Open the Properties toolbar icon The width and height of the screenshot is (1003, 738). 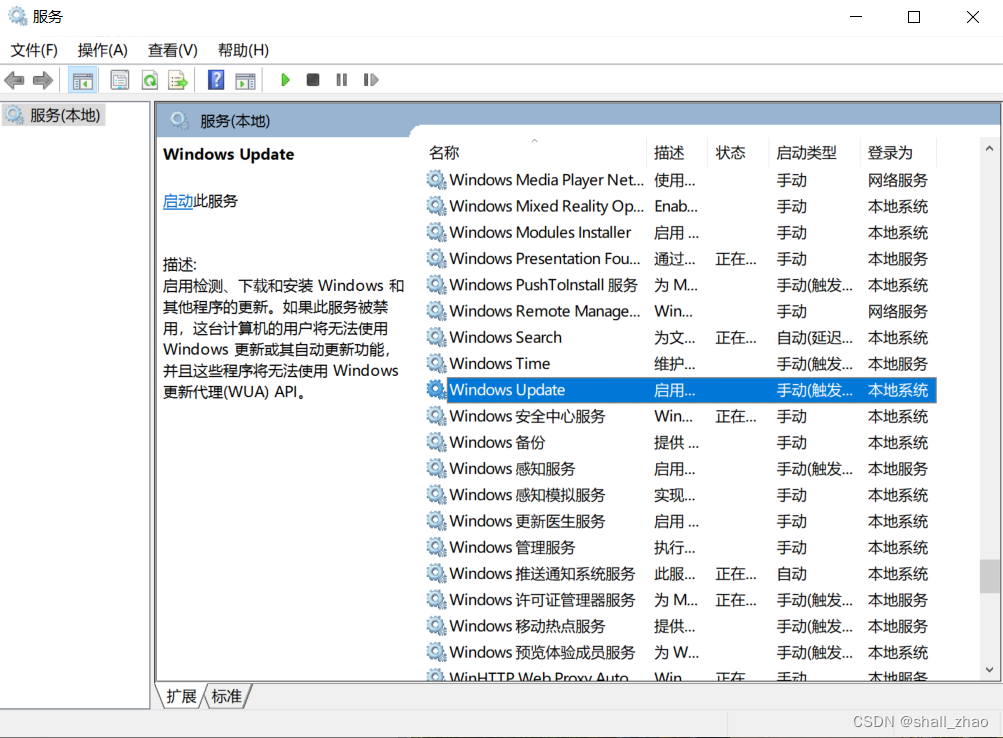[120, 81]
